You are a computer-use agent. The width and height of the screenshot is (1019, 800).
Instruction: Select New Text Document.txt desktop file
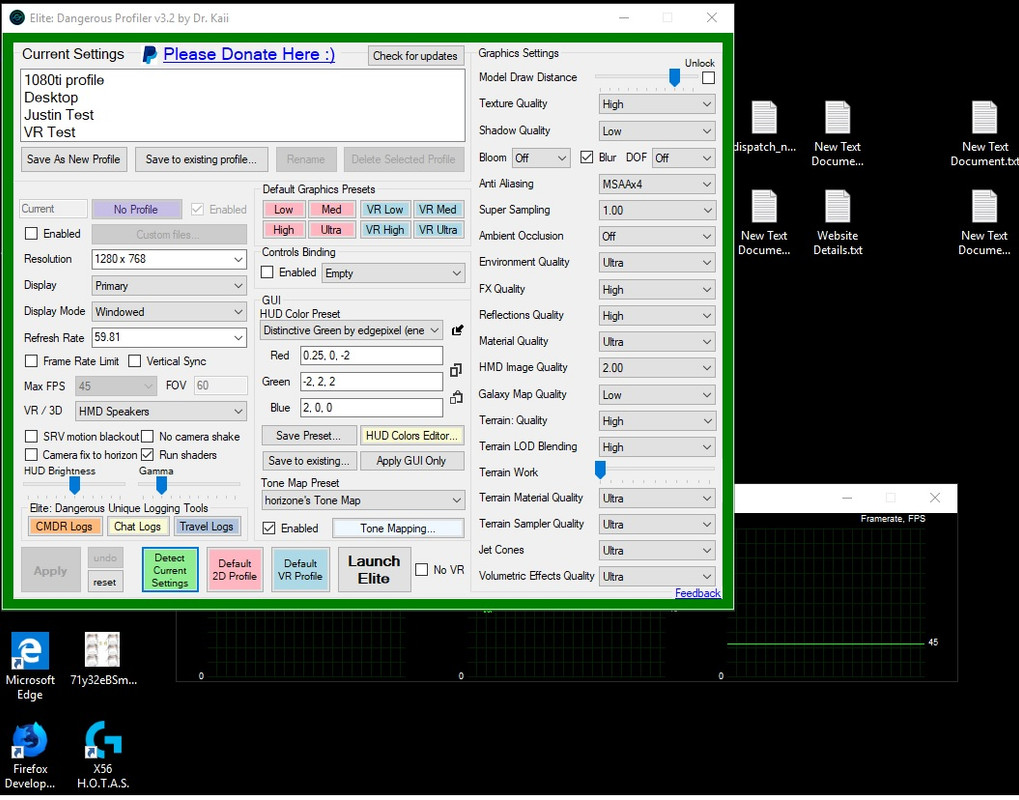tap(985, 134)
